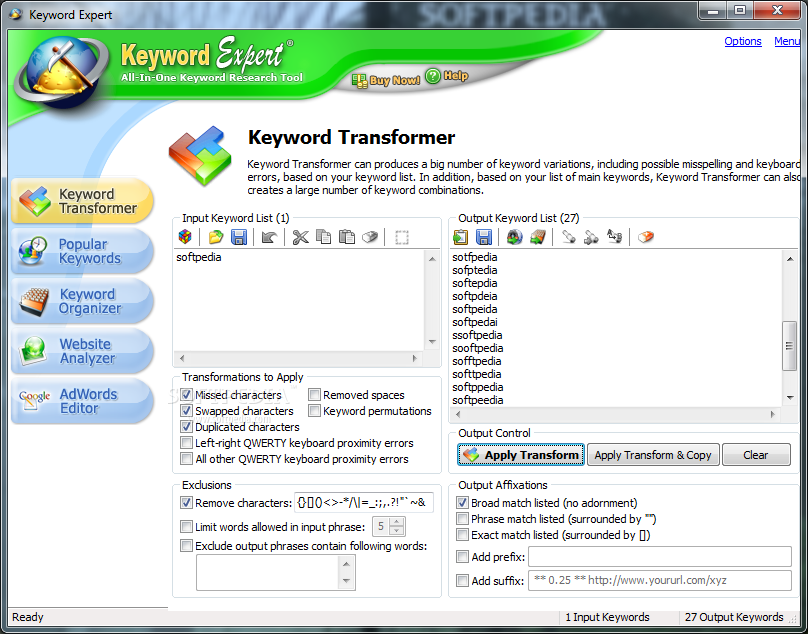Click the Find flashlight icon in output toolbar
This screenshot has width=808, height=634.
click(568, 237)
